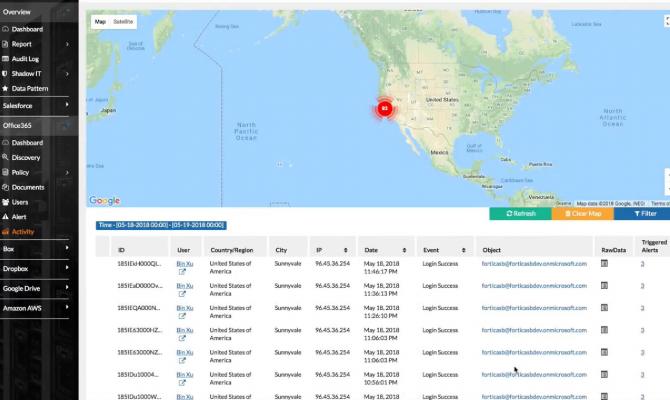Sort table by IP column arrows

click(346, 250)
